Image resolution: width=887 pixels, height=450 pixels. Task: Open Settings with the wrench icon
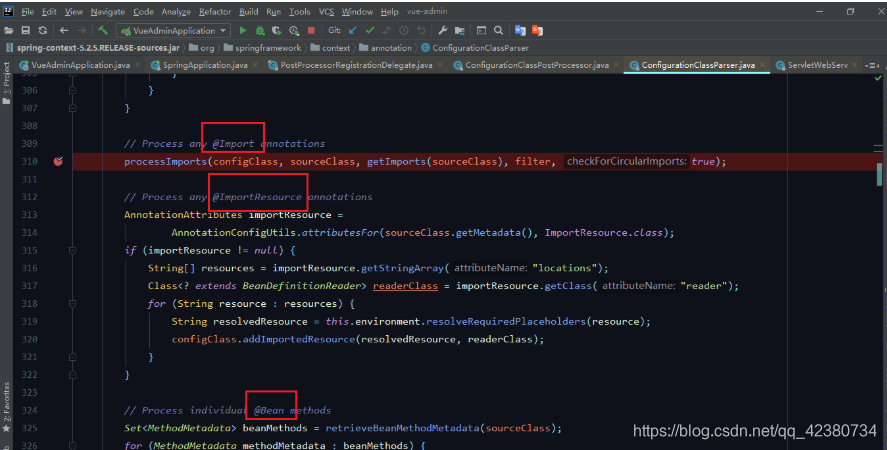pyautogui.click(x=443, y=31)
